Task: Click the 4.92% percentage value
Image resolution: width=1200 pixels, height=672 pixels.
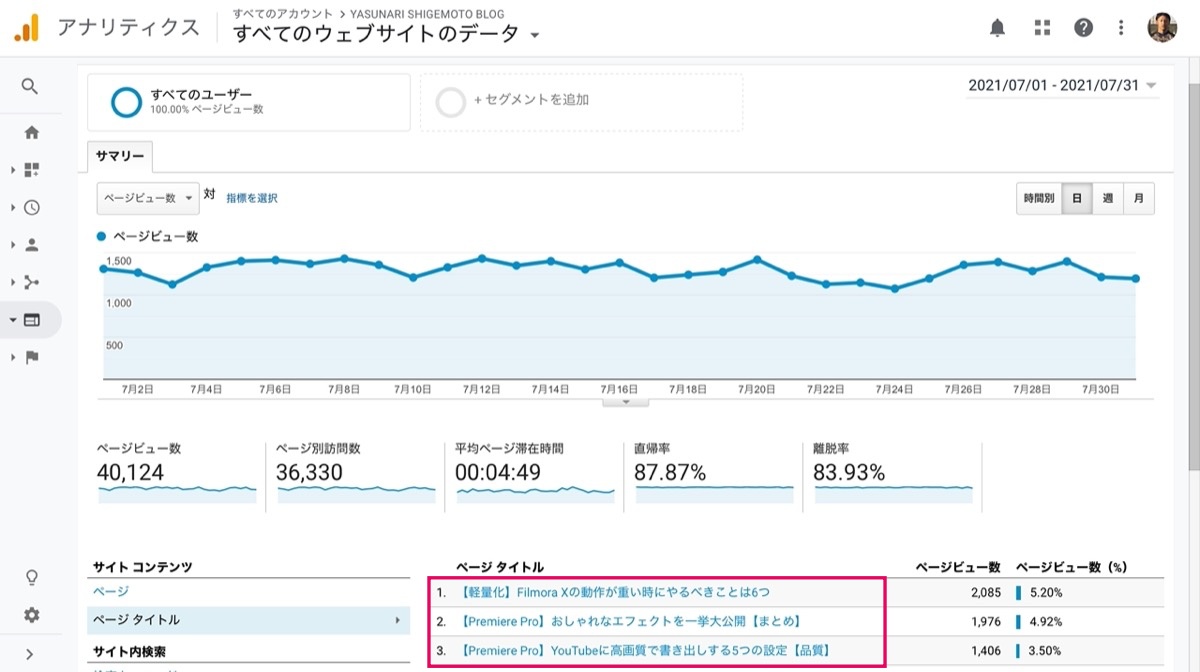Action: 1046,621
